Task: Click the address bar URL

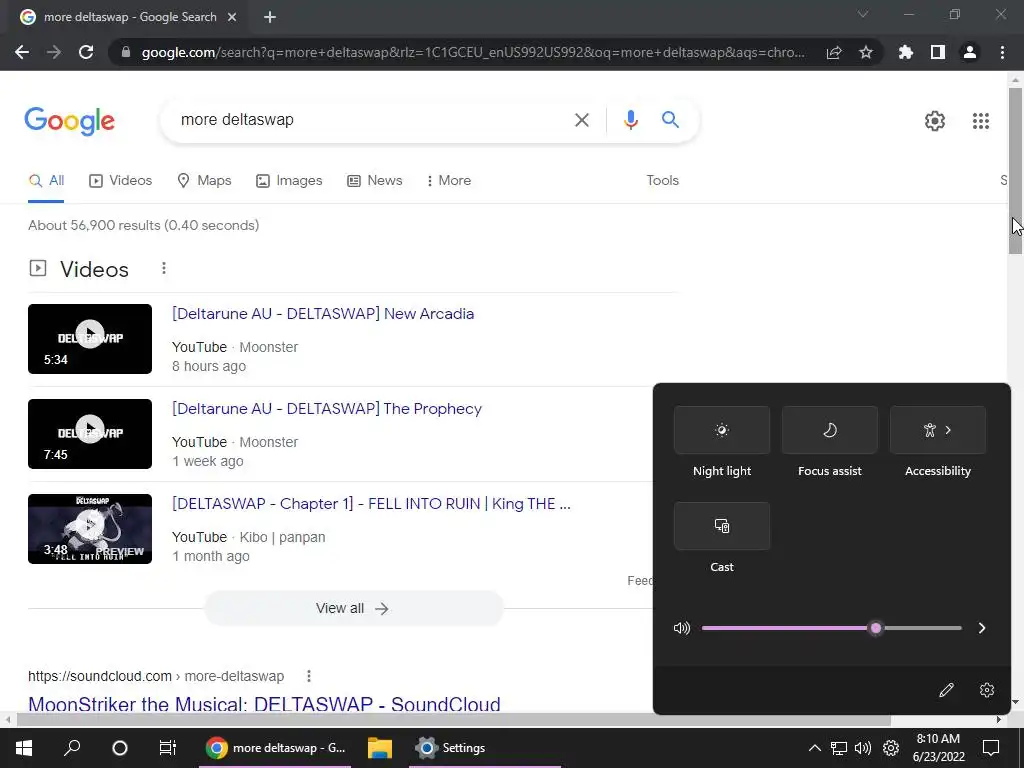Action: (x=473, y=52)
